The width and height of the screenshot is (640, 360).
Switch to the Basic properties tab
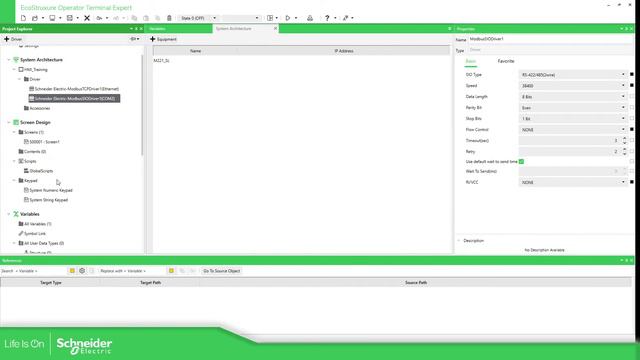click(x=471, y=61)
